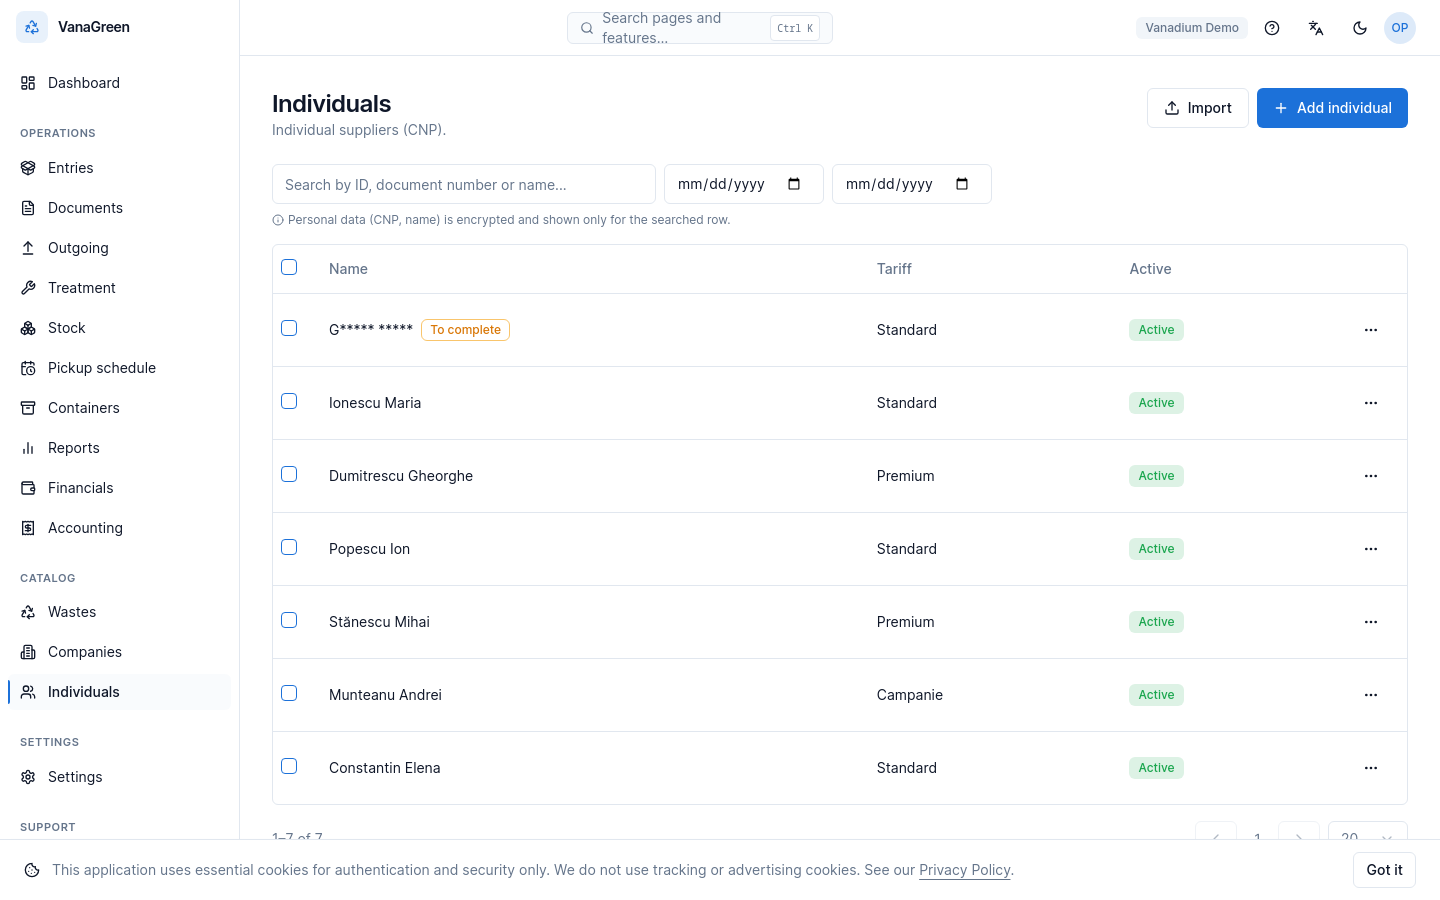Open calendar picker of second date field
Screen dimensions: 1440x900
coord(962,184)
